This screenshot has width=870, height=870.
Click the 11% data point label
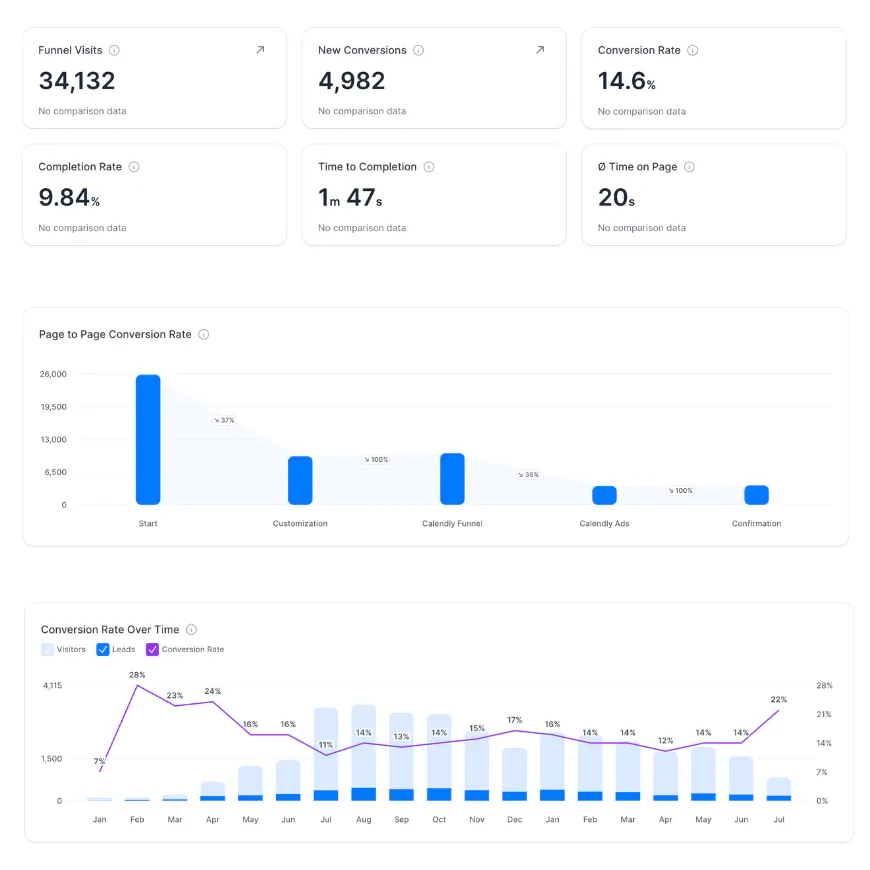(326, 745)
